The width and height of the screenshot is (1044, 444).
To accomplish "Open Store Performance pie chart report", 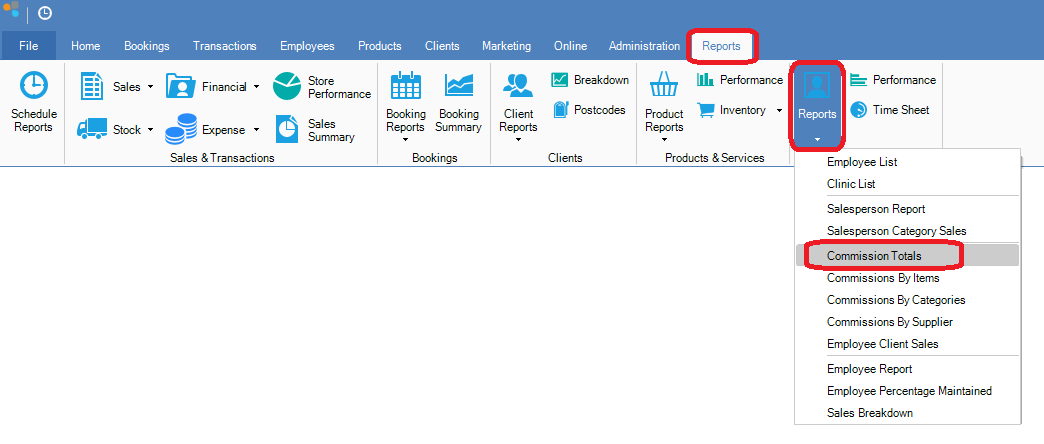I will [x=288, y=86].
